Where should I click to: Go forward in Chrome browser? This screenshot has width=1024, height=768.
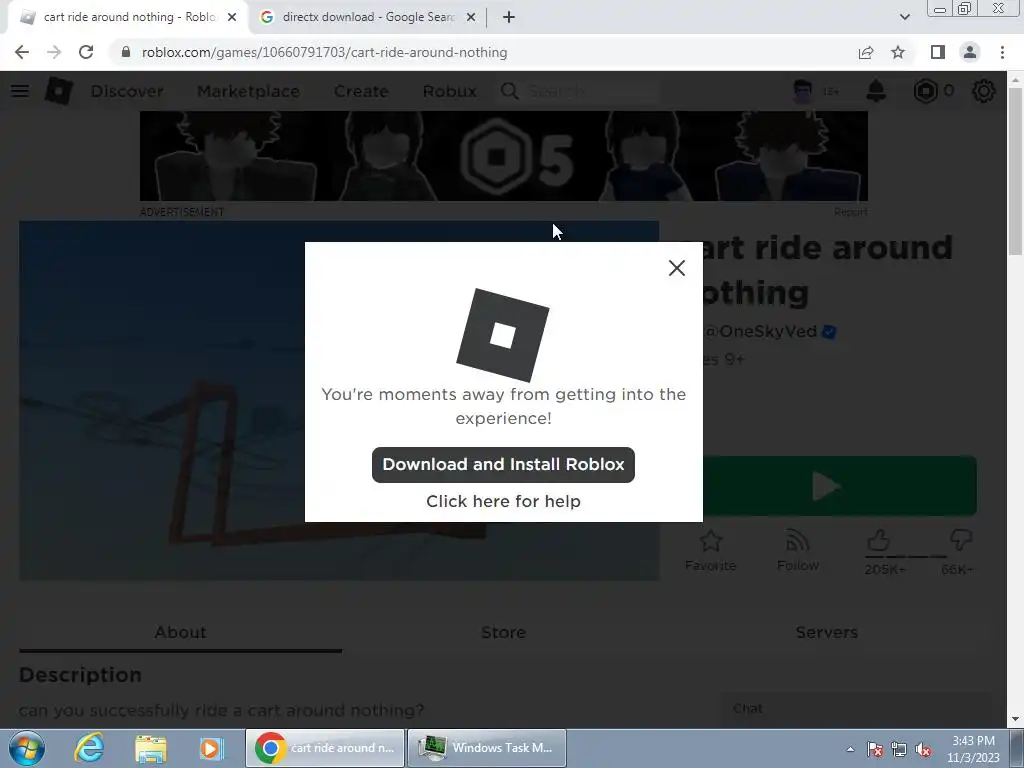click(x=54, y=52)
